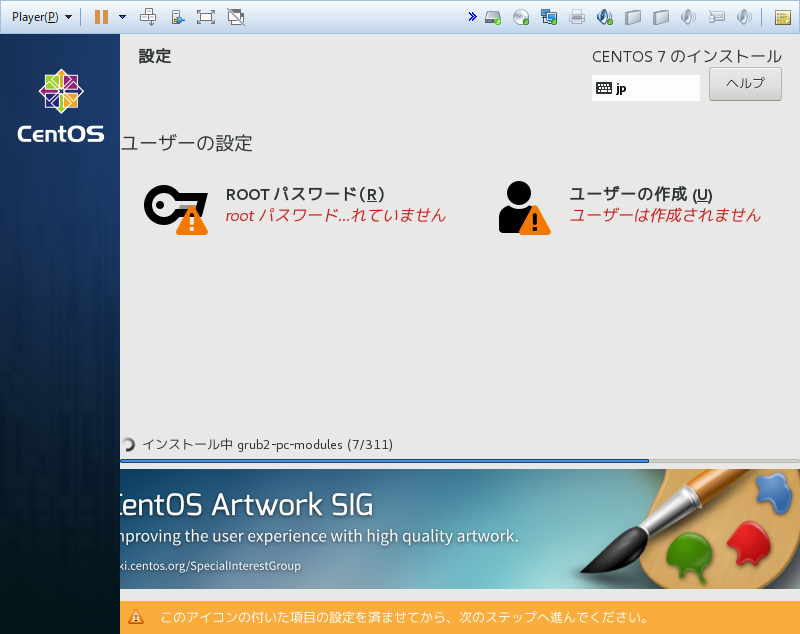The height and width of the screenshot is (634, 800).
Task: Open the user creation person icon
Action: pos(524,208)
